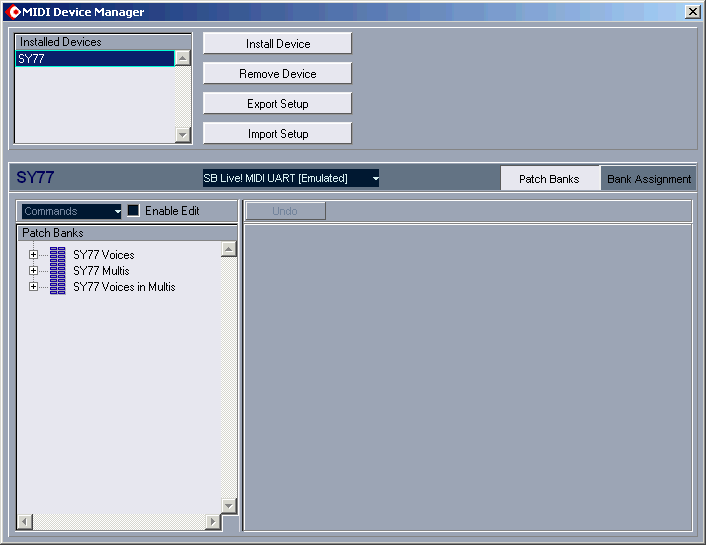Click the Installed Devices list header

[x=103, y=42]
